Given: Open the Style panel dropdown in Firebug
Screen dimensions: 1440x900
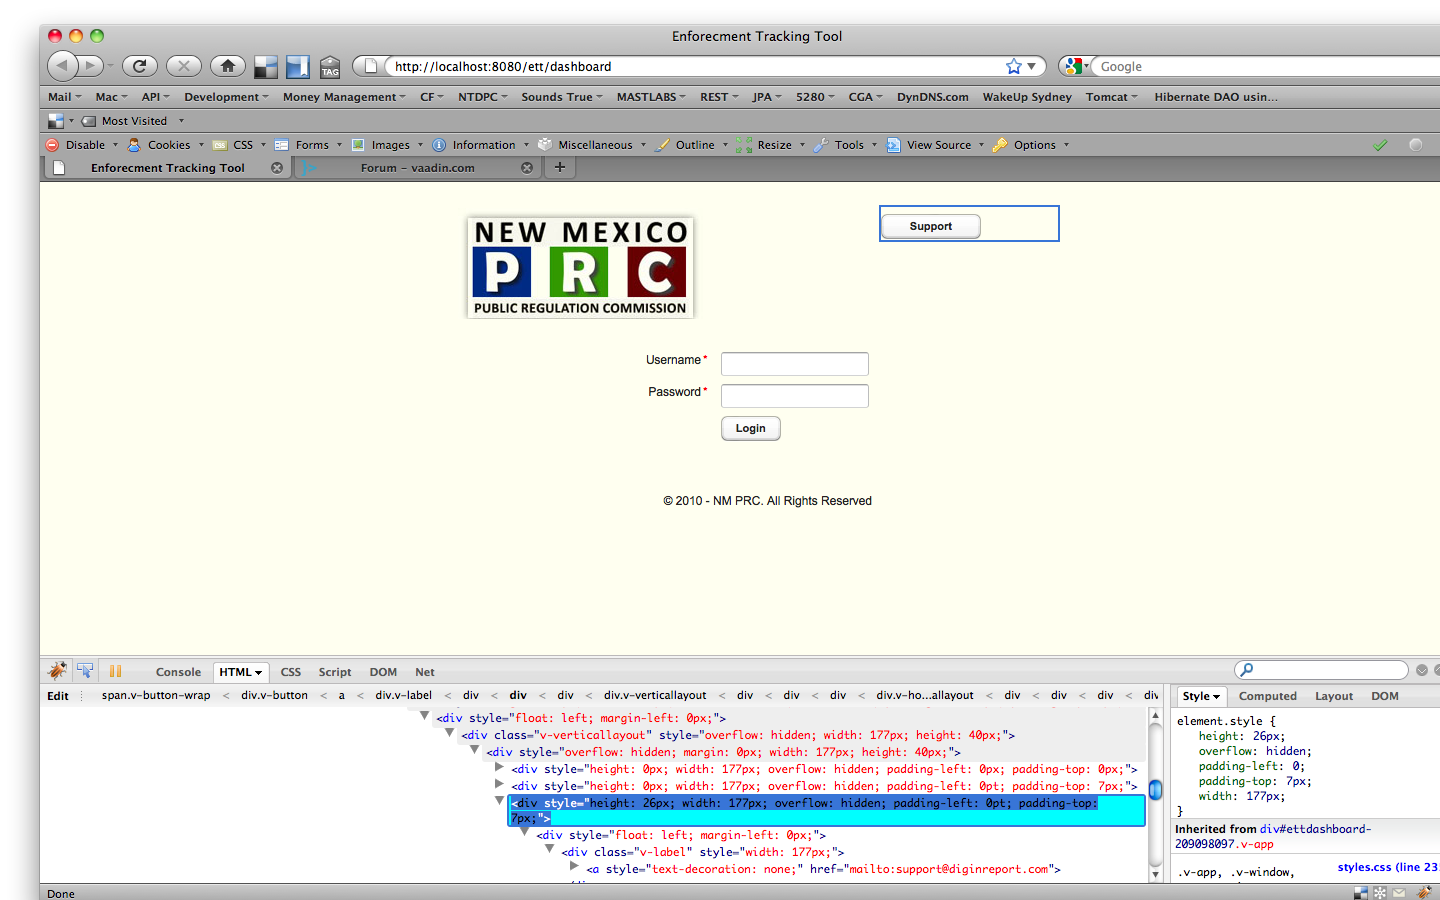Looking at the screenshot, I should [x=1201, y=696].
